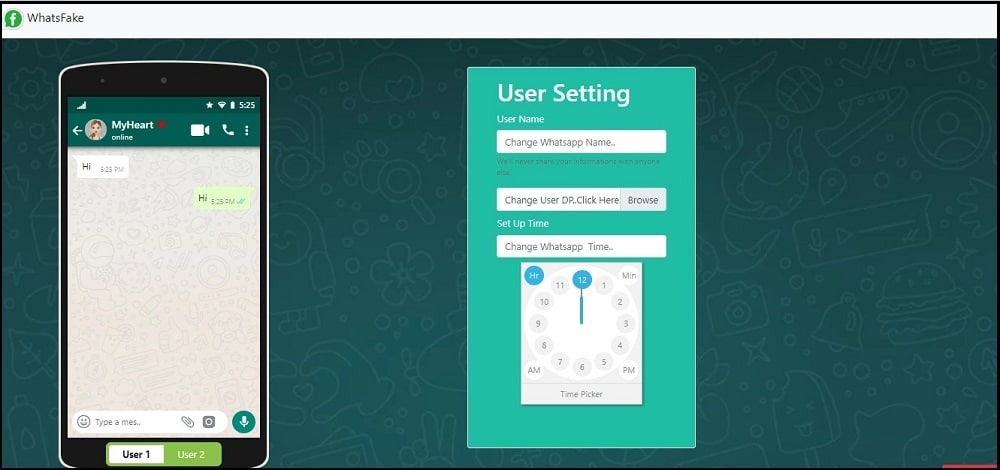Click the User Setting heading

click(x=564, y=93)
